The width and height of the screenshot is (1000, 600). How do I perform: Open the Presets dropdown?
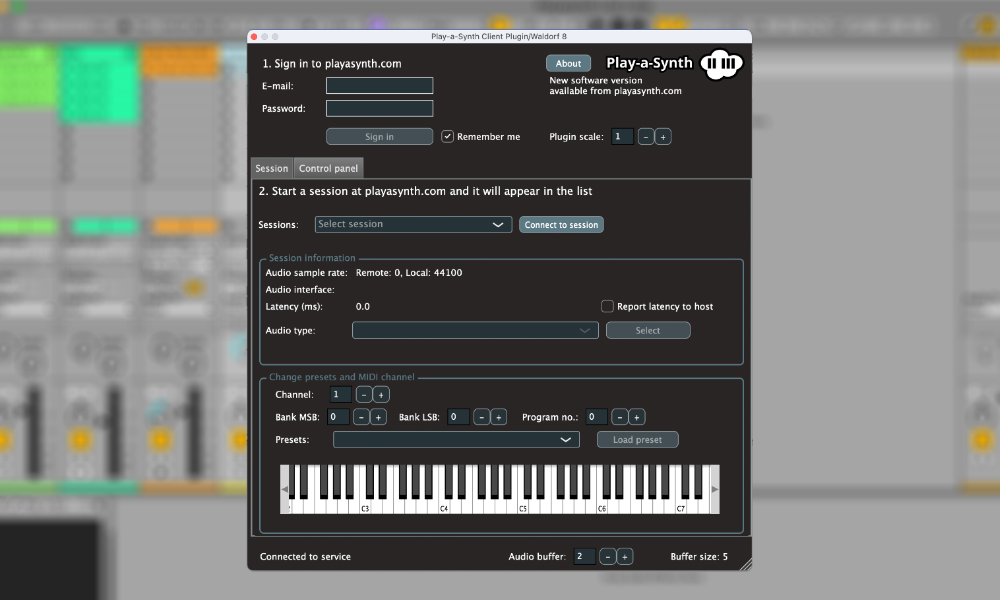coord(456,440)
